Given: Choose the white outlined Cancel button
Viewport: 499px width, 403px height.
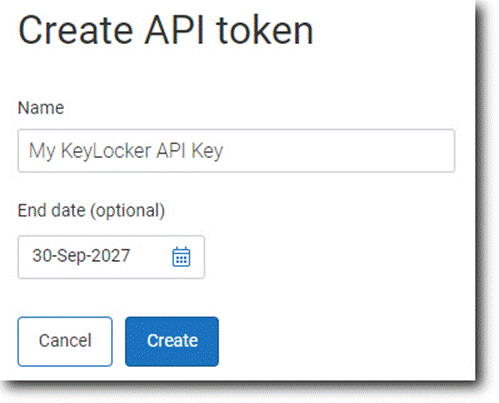Looking at the screenshot, I should (65, 341).
